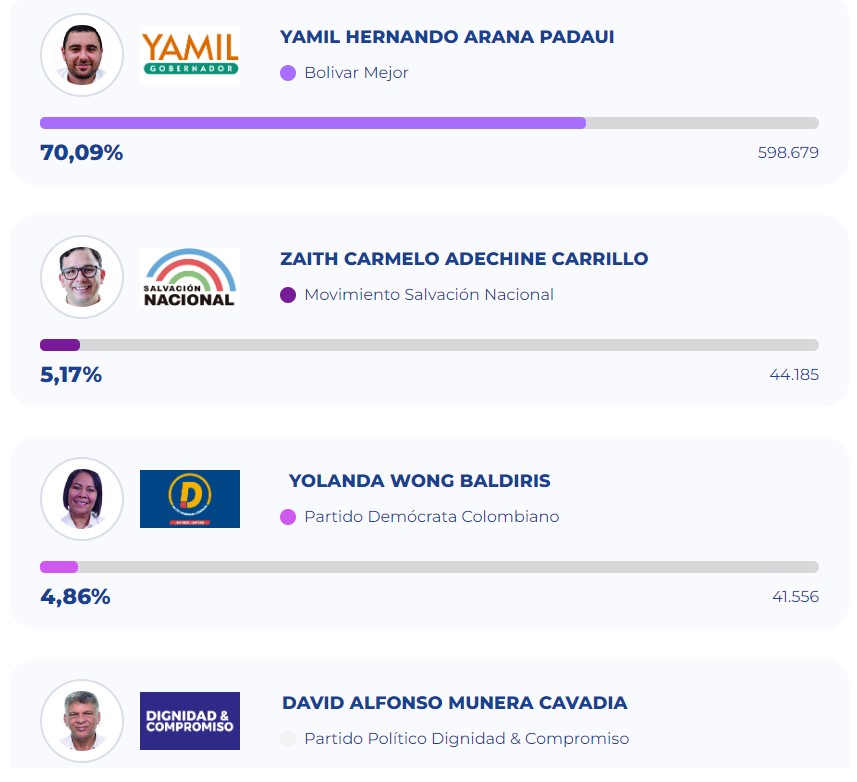This screenshot has width=857, height=782.
Task: Click the name ZAITH CARMELO ADECHINE CARRILLO
Action: point(464,258)
